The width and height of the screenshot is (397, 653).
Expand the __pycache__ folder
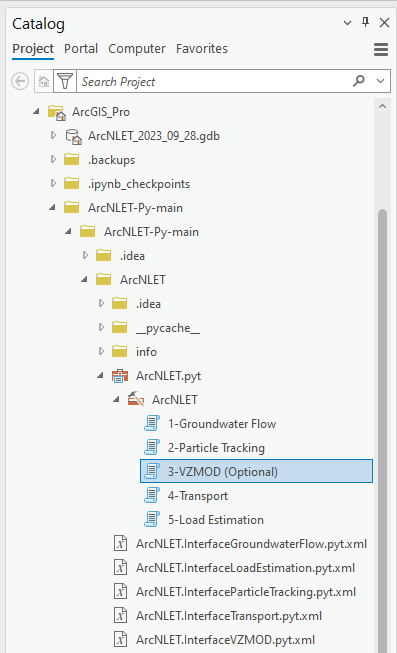point(101,327)
